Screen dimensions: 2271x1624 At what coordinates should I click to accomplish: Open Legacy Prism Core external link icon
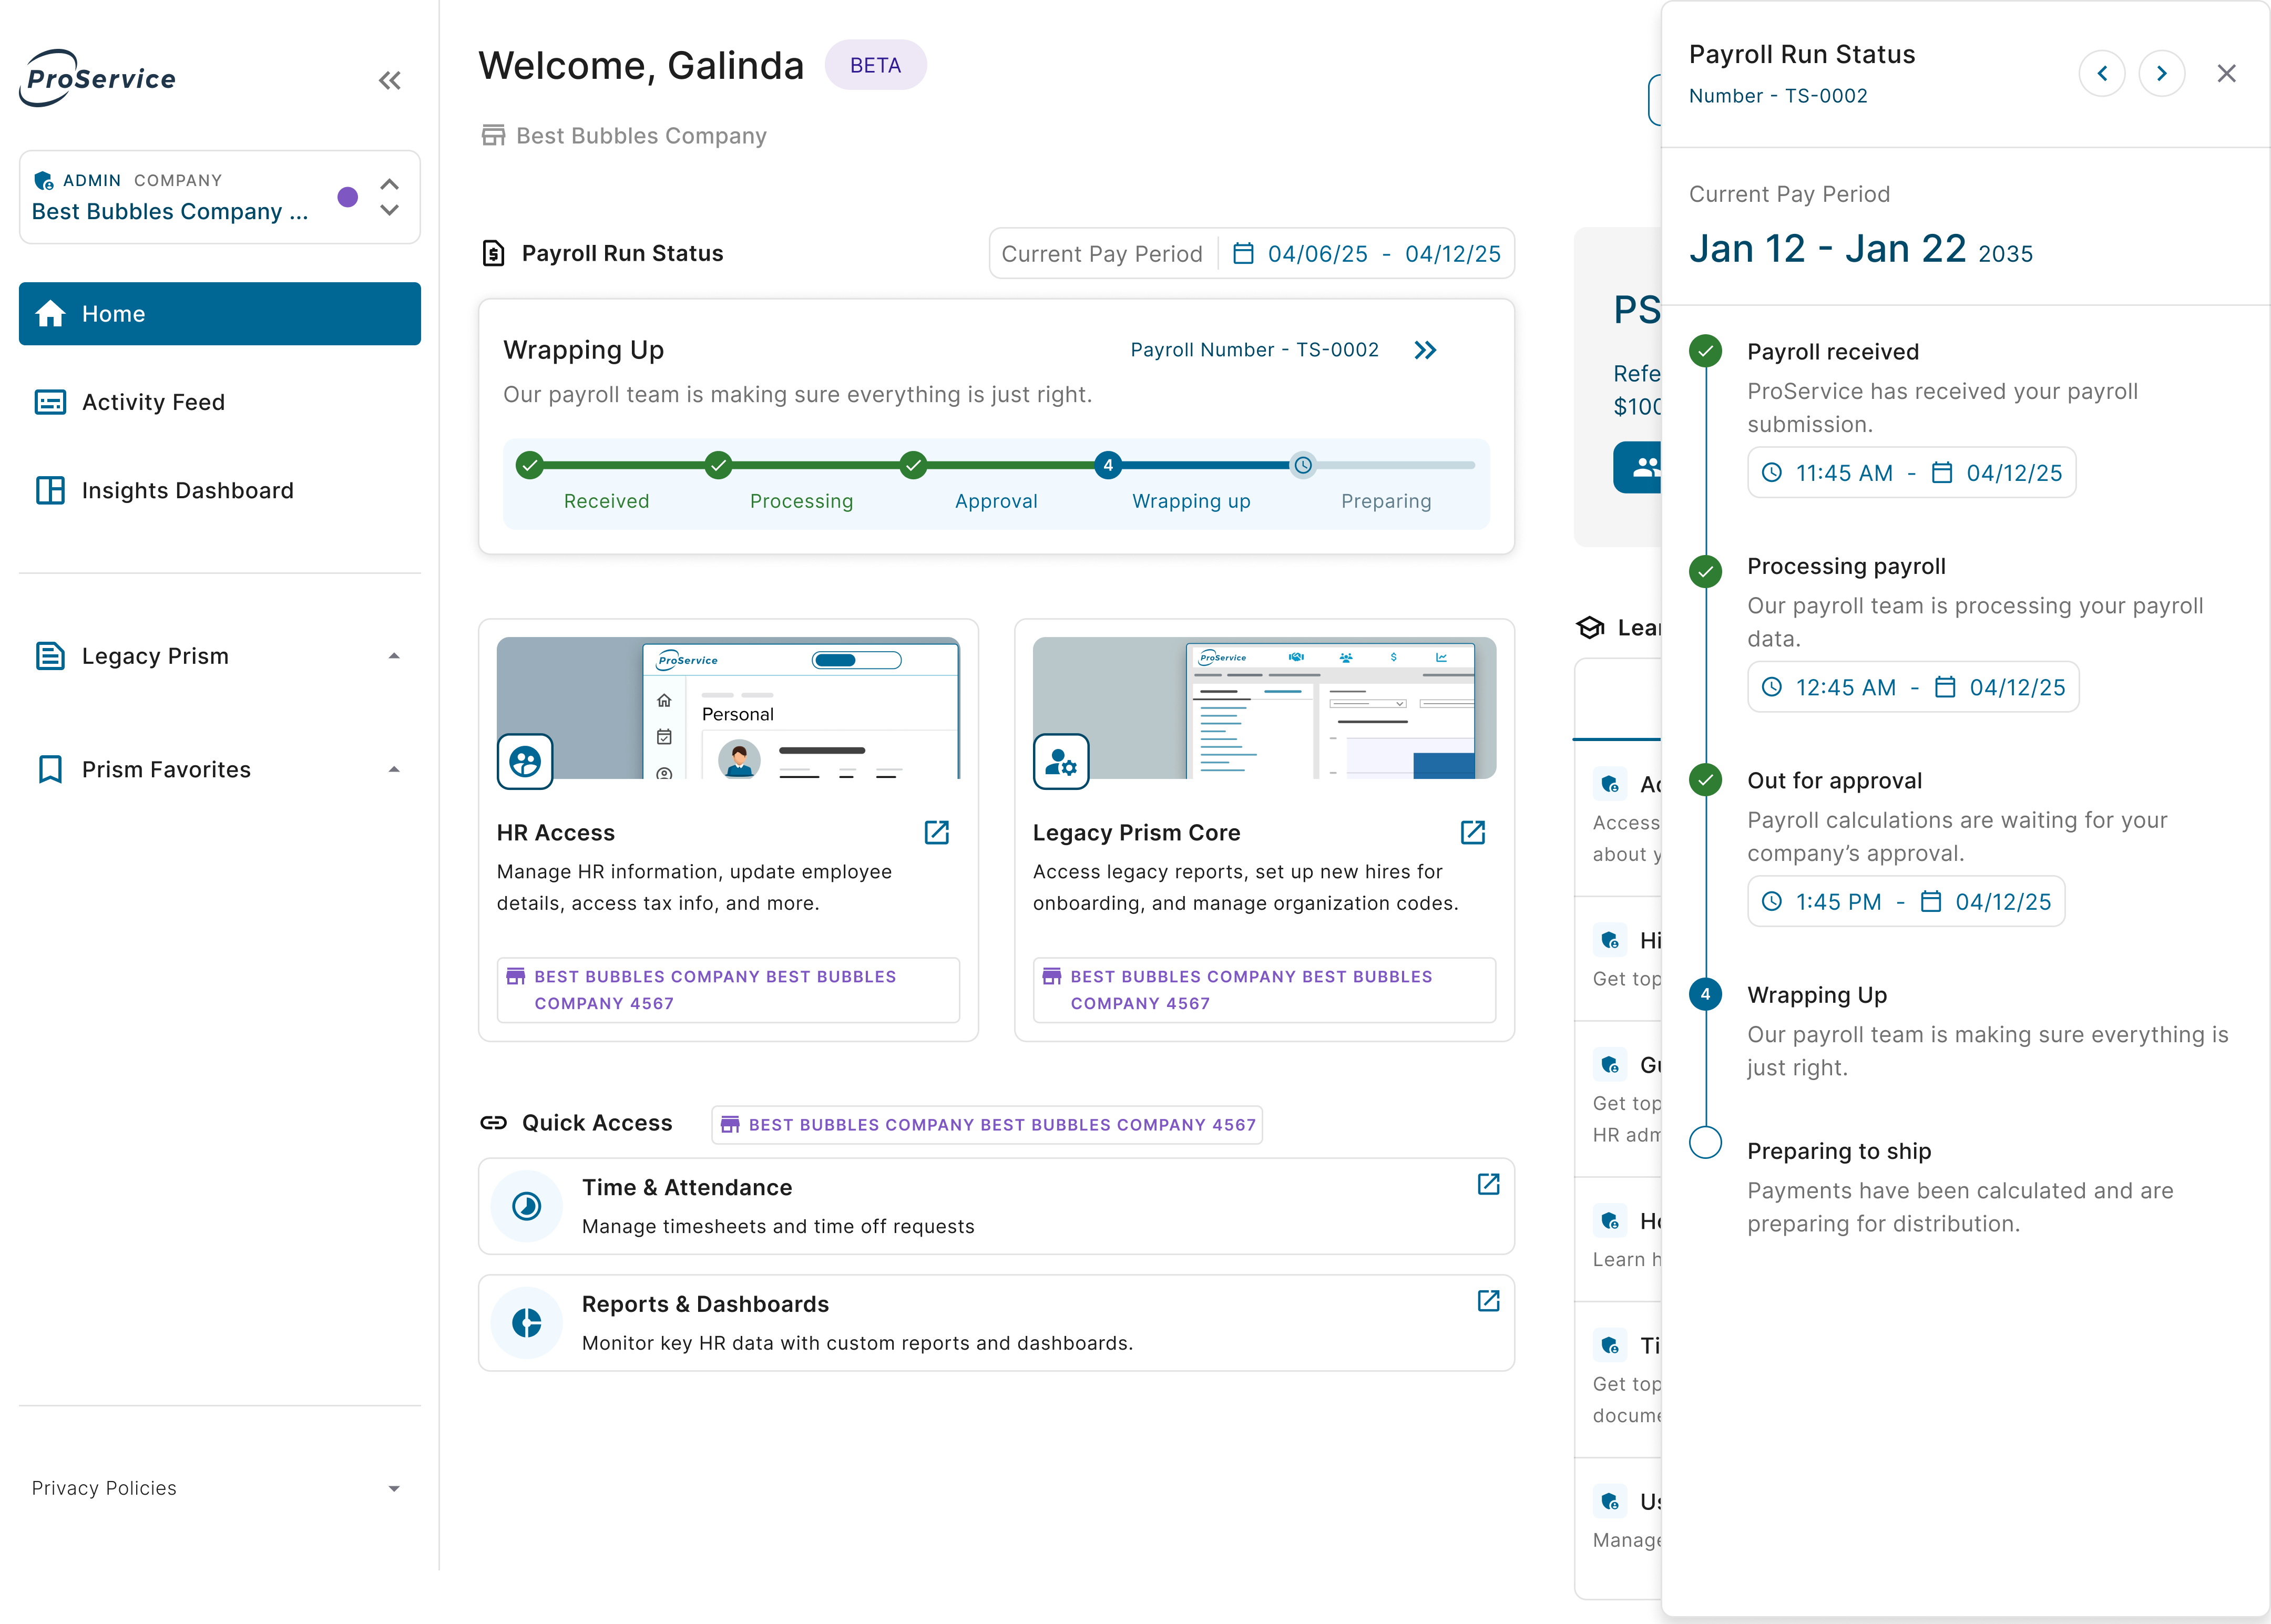[1472, 832]
